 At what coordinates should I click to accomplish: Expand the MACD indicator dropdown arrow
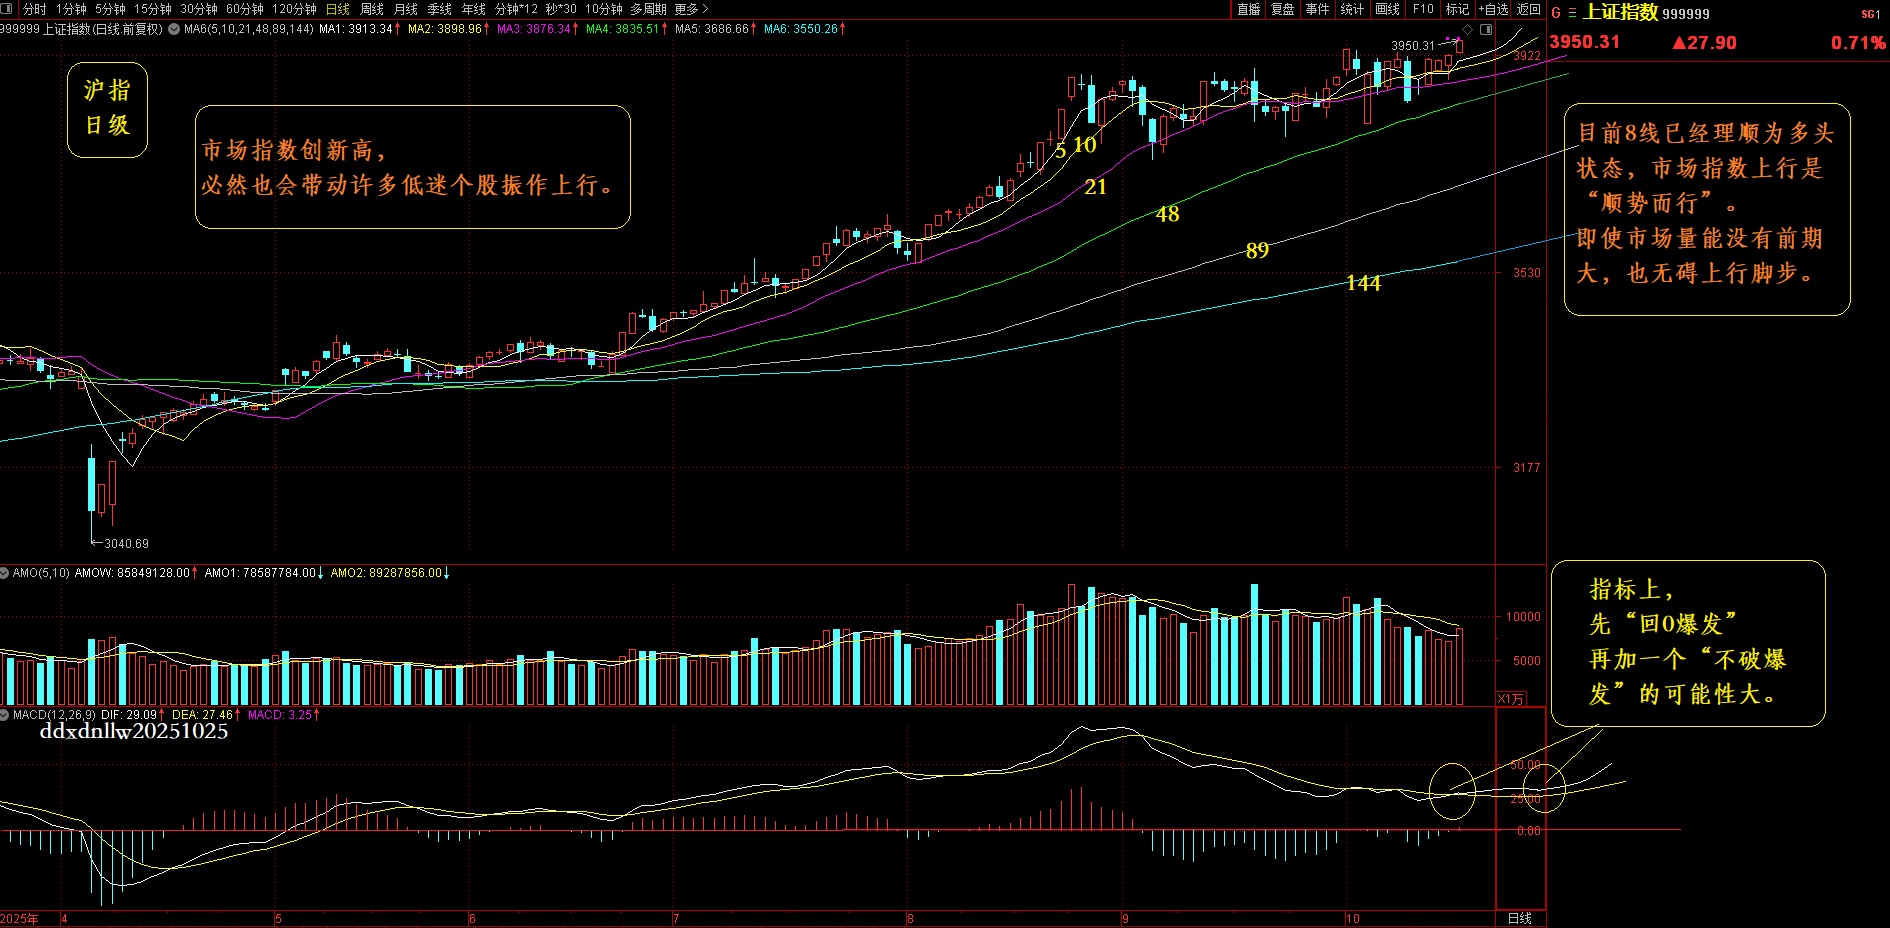(5, 715)
